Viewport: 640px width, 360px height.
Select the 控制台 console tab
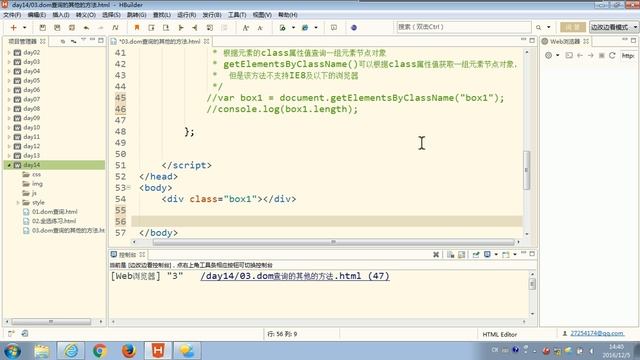click(x=127, y=254)
